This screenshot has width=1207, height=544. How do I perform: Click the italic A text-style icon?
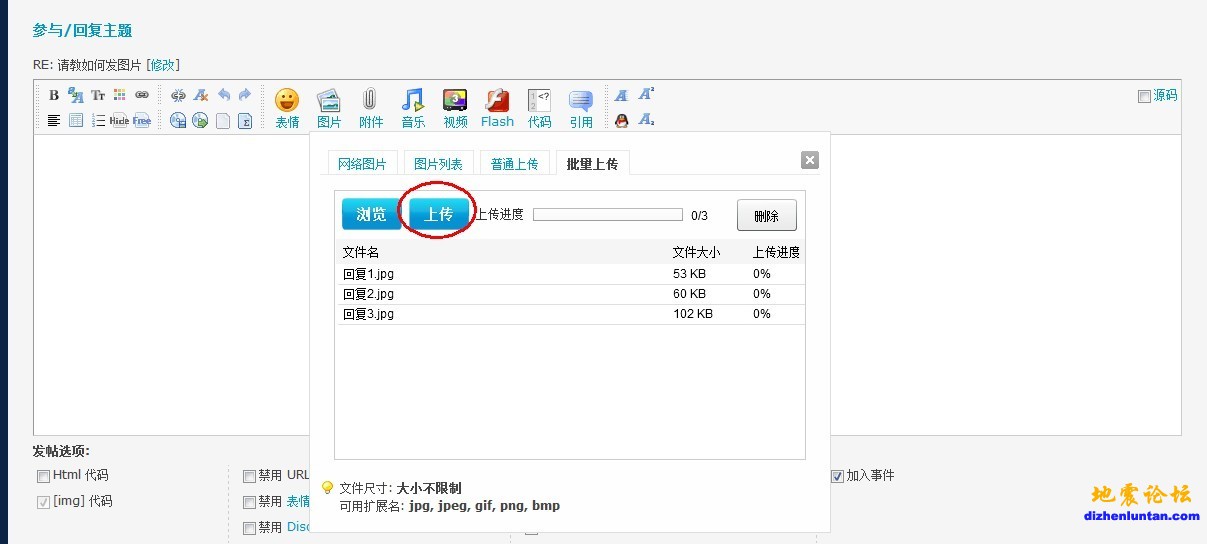pyautogui.click(x=621, y=95)
